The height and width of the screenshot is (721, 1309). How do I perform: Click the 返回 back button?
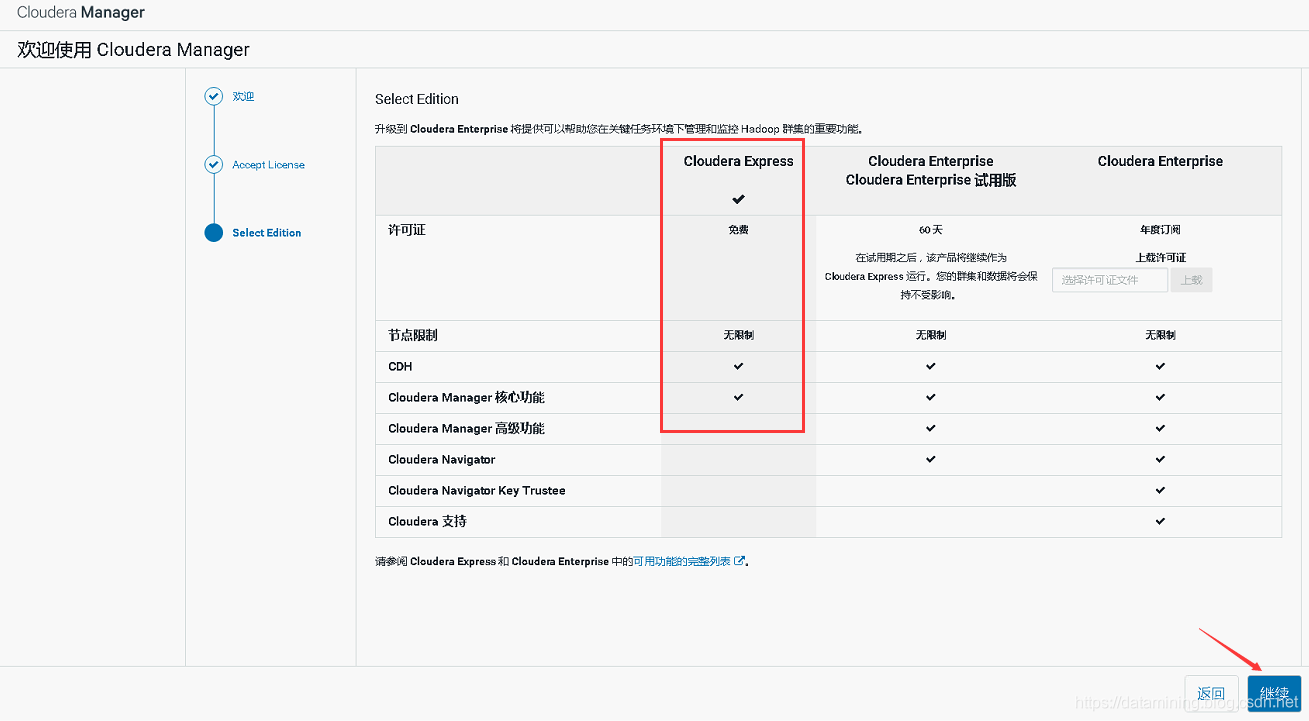tap(1211, 693)
